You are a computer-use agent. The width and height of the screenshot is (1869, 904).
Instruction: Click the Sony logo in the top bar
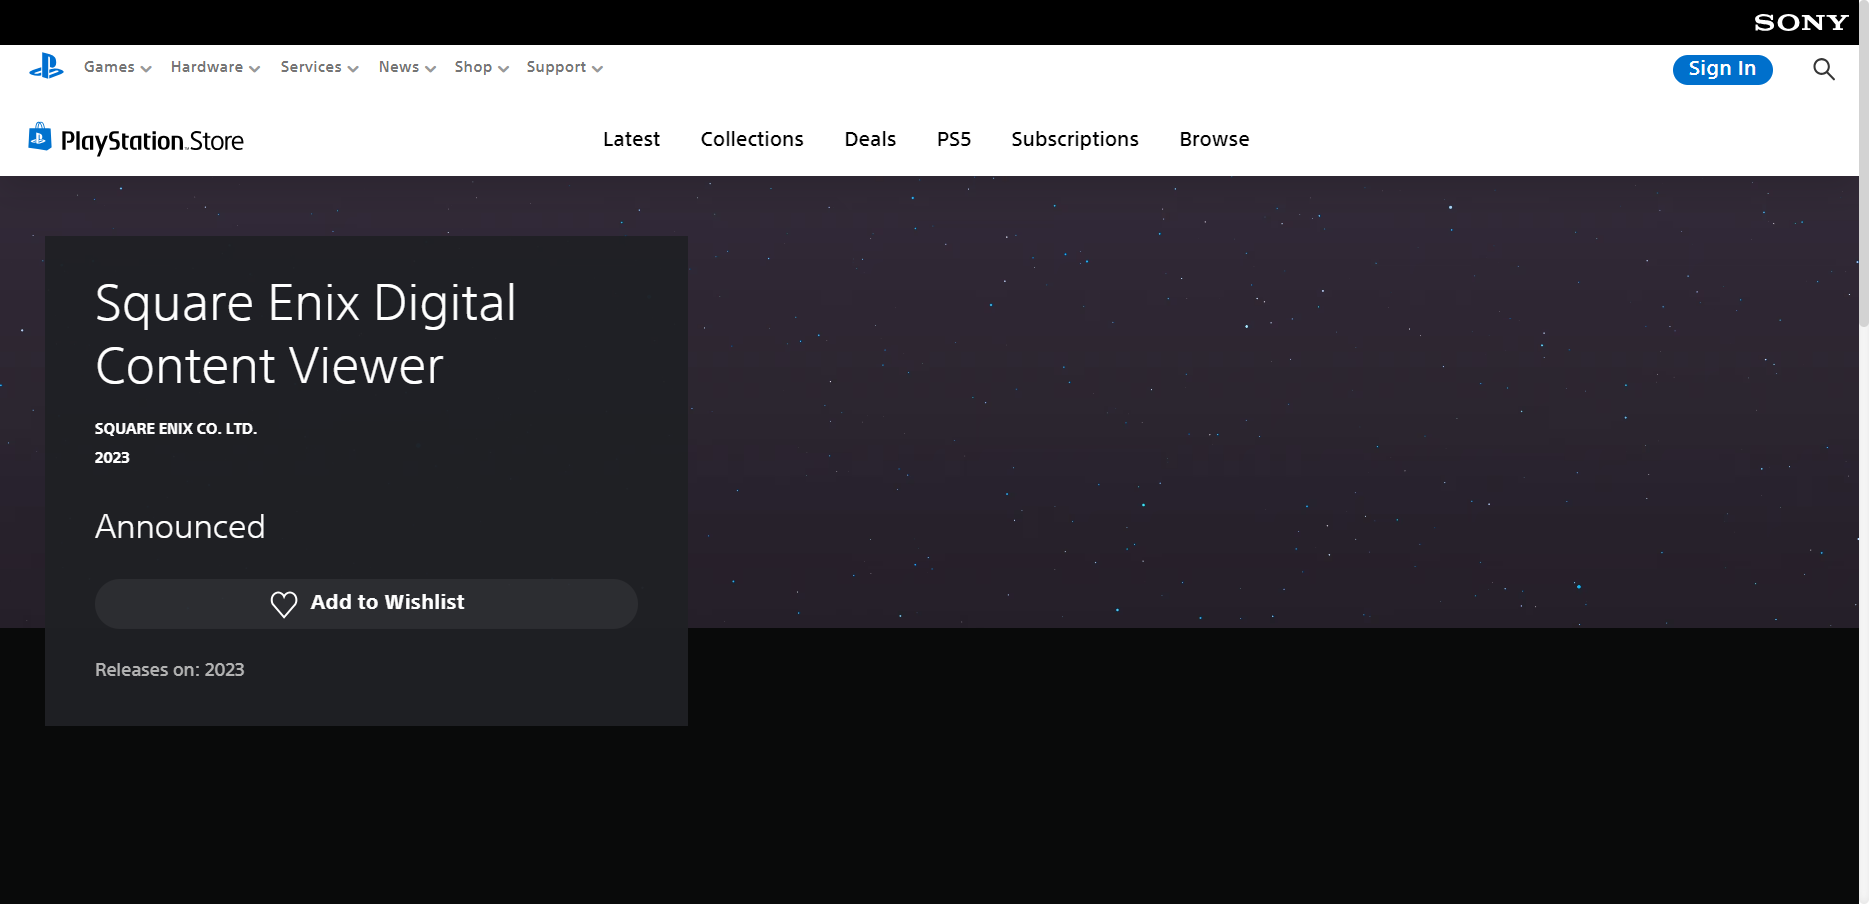1801,22
